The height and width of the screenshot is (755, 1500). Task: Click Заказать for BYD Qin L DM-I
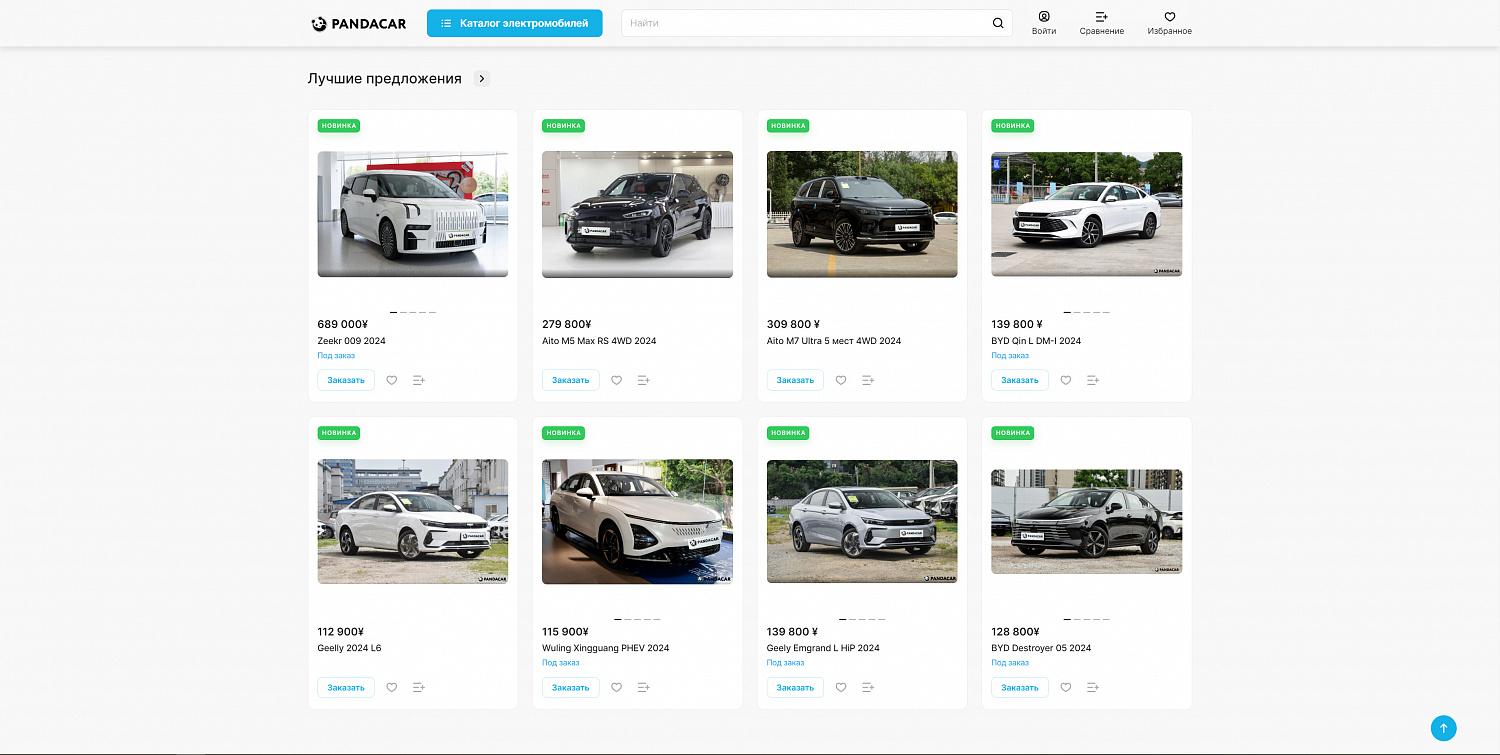[x=1020, y=380]
